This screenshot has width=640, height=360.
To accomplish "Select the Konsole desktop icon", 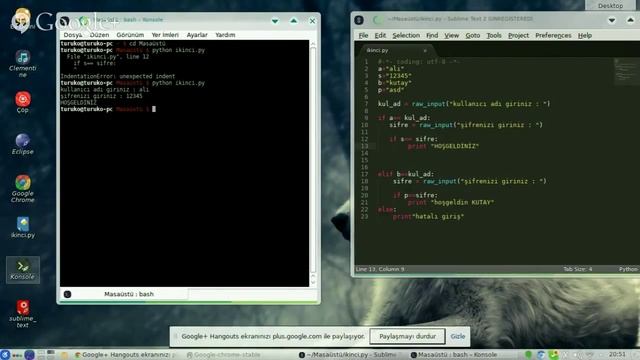I will pos(22,269).
